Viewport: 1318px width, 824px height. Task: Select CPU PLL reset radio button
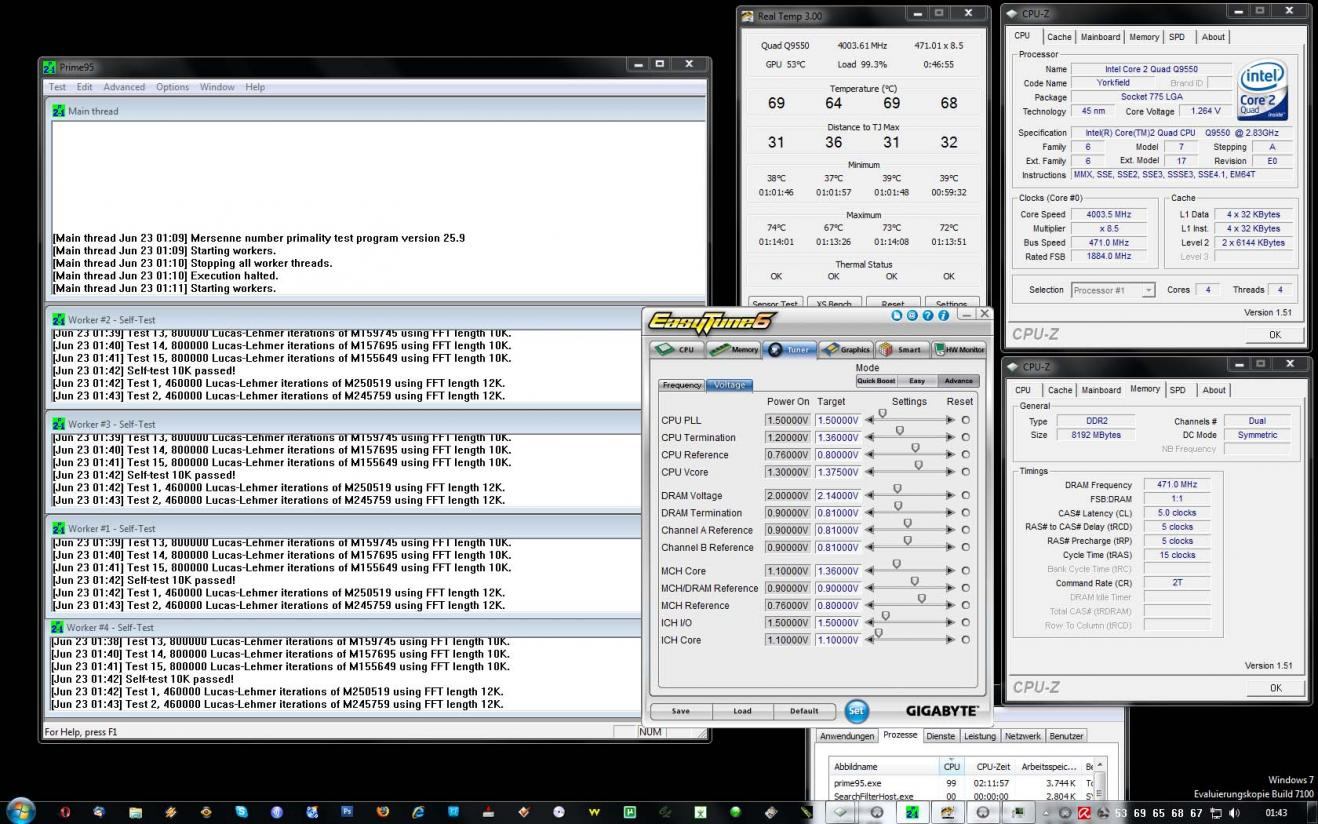click(x=965, y=421)
